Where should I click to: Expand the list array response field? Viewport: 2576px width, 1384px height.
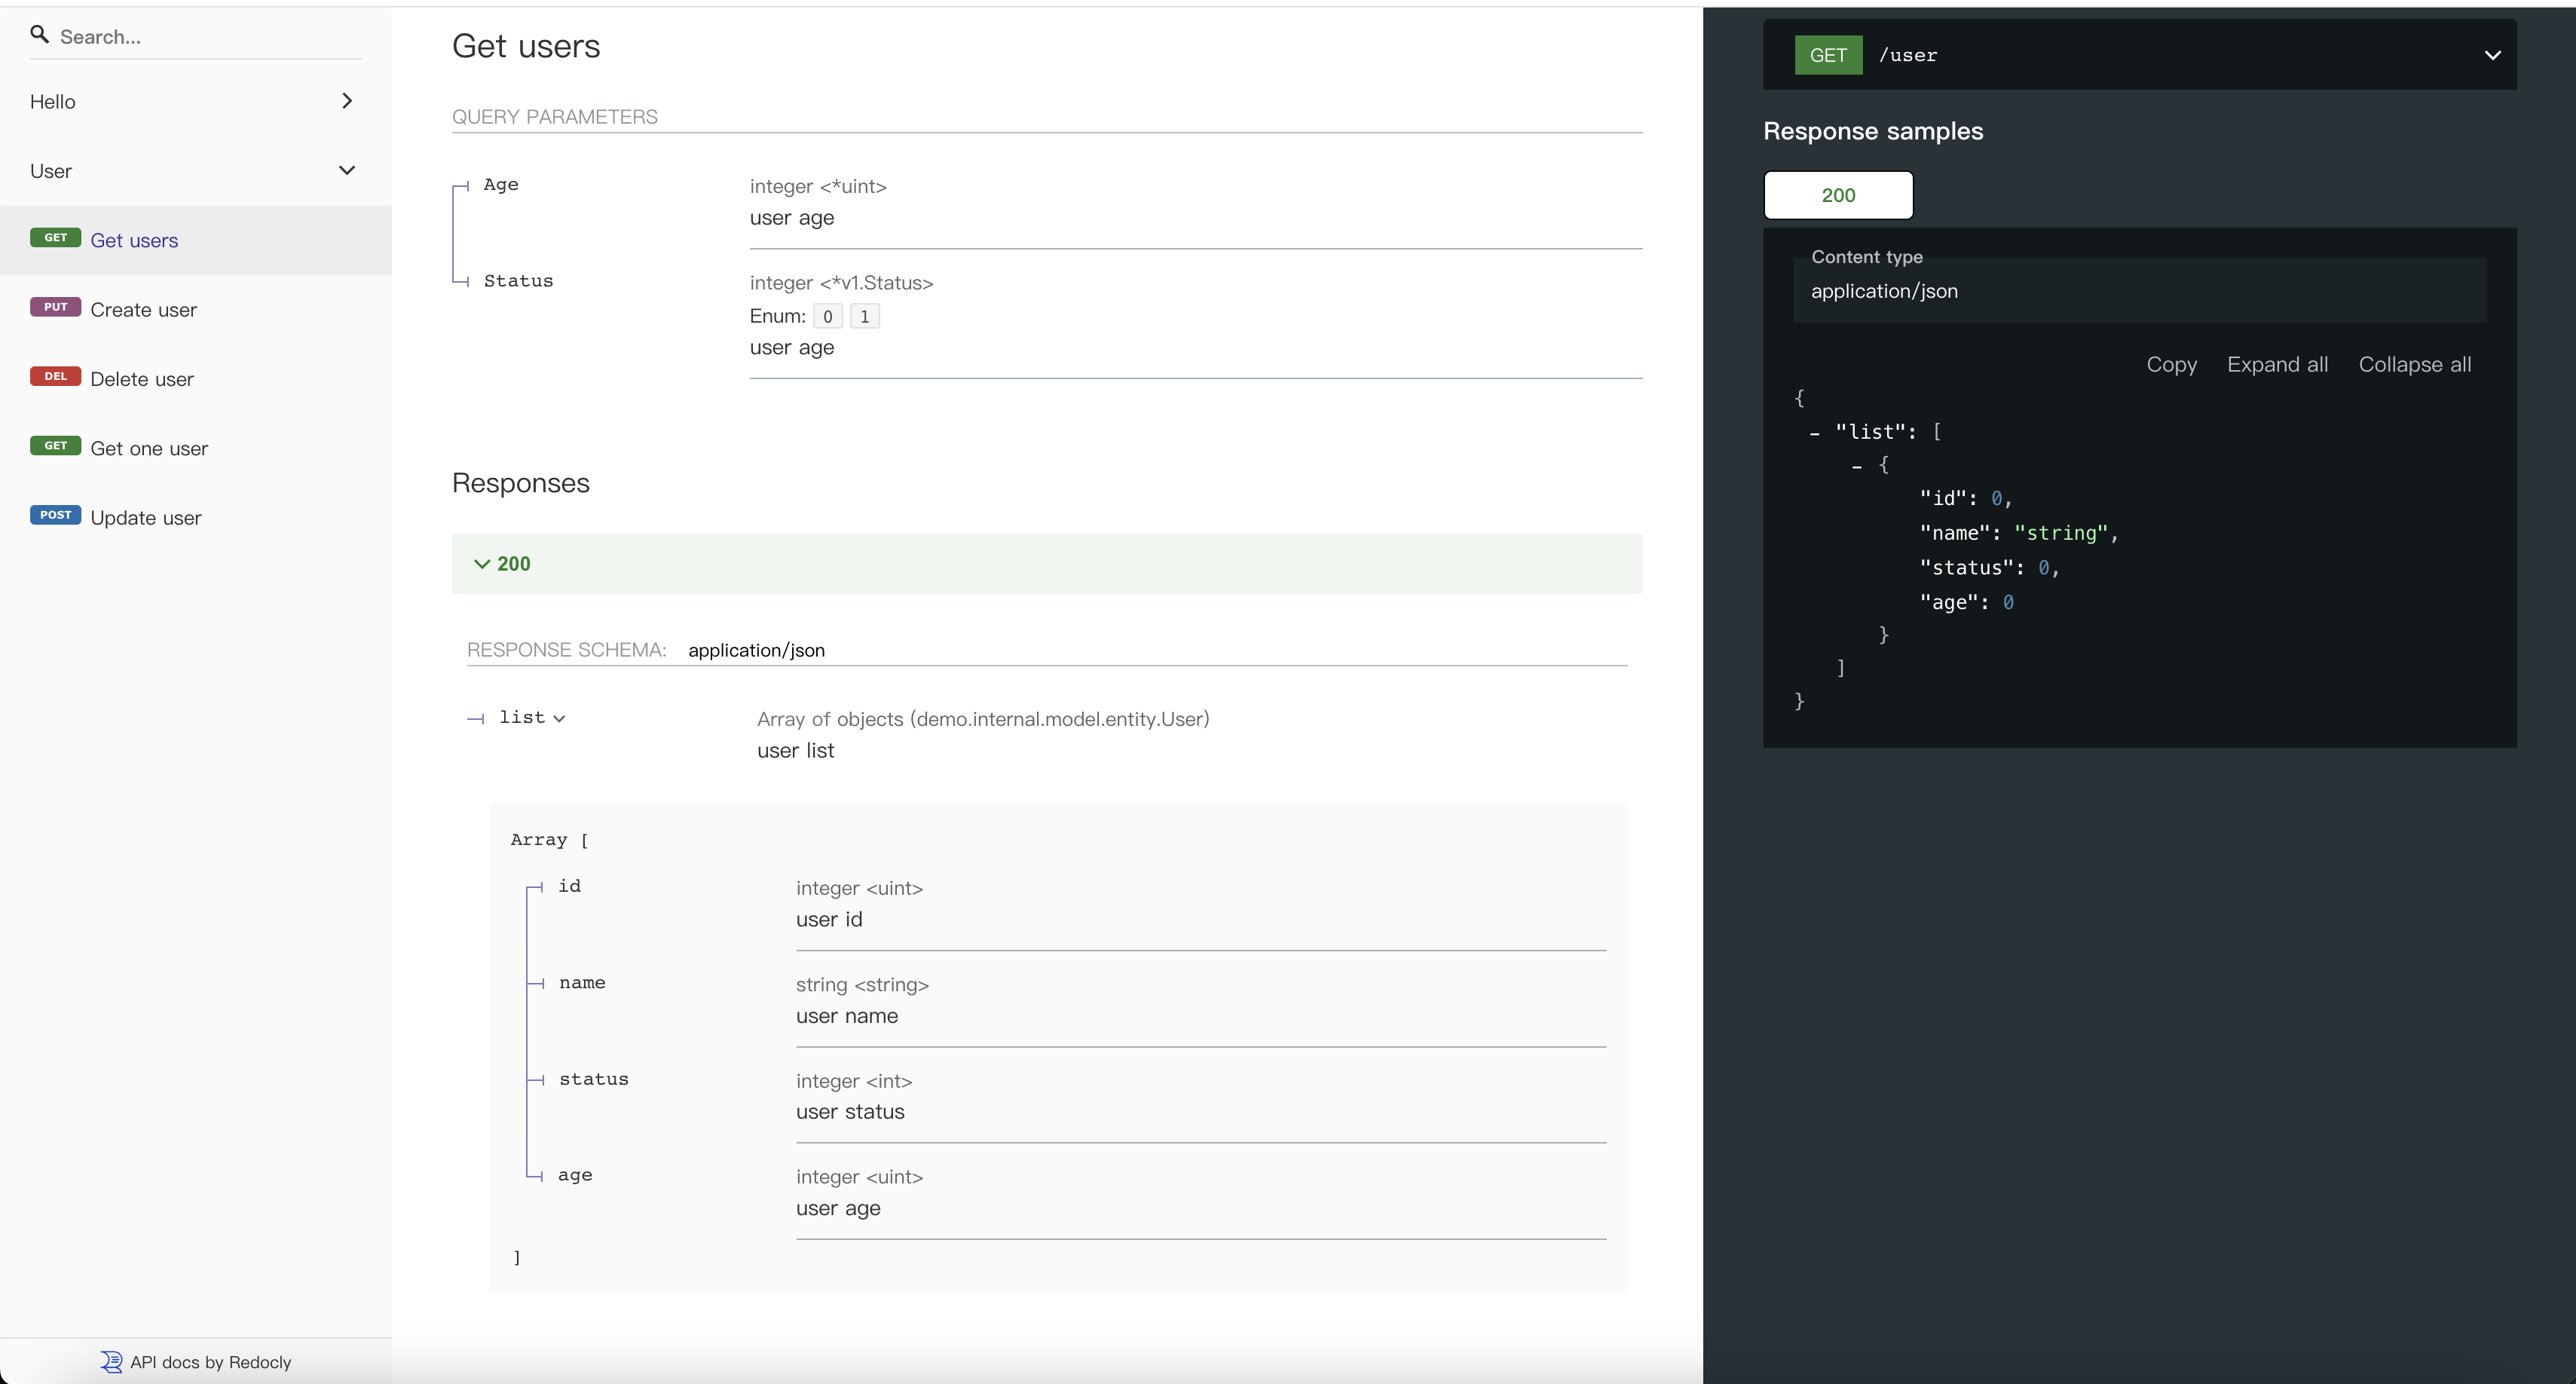[x=534, y=718]
